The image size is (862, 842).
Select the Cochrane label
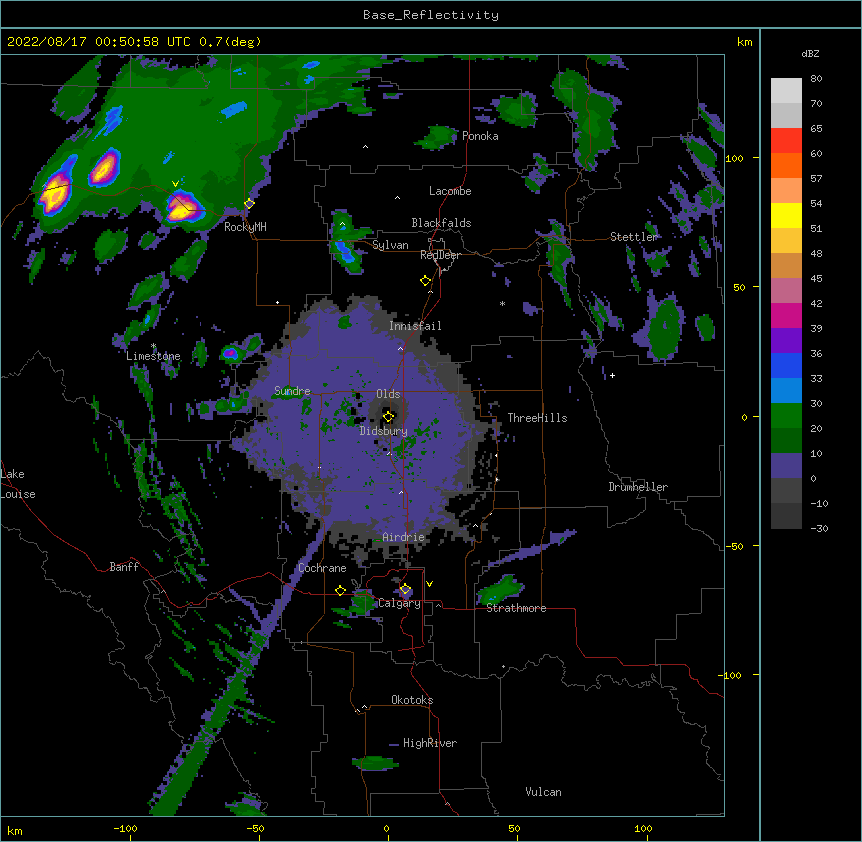pos(322,568)
